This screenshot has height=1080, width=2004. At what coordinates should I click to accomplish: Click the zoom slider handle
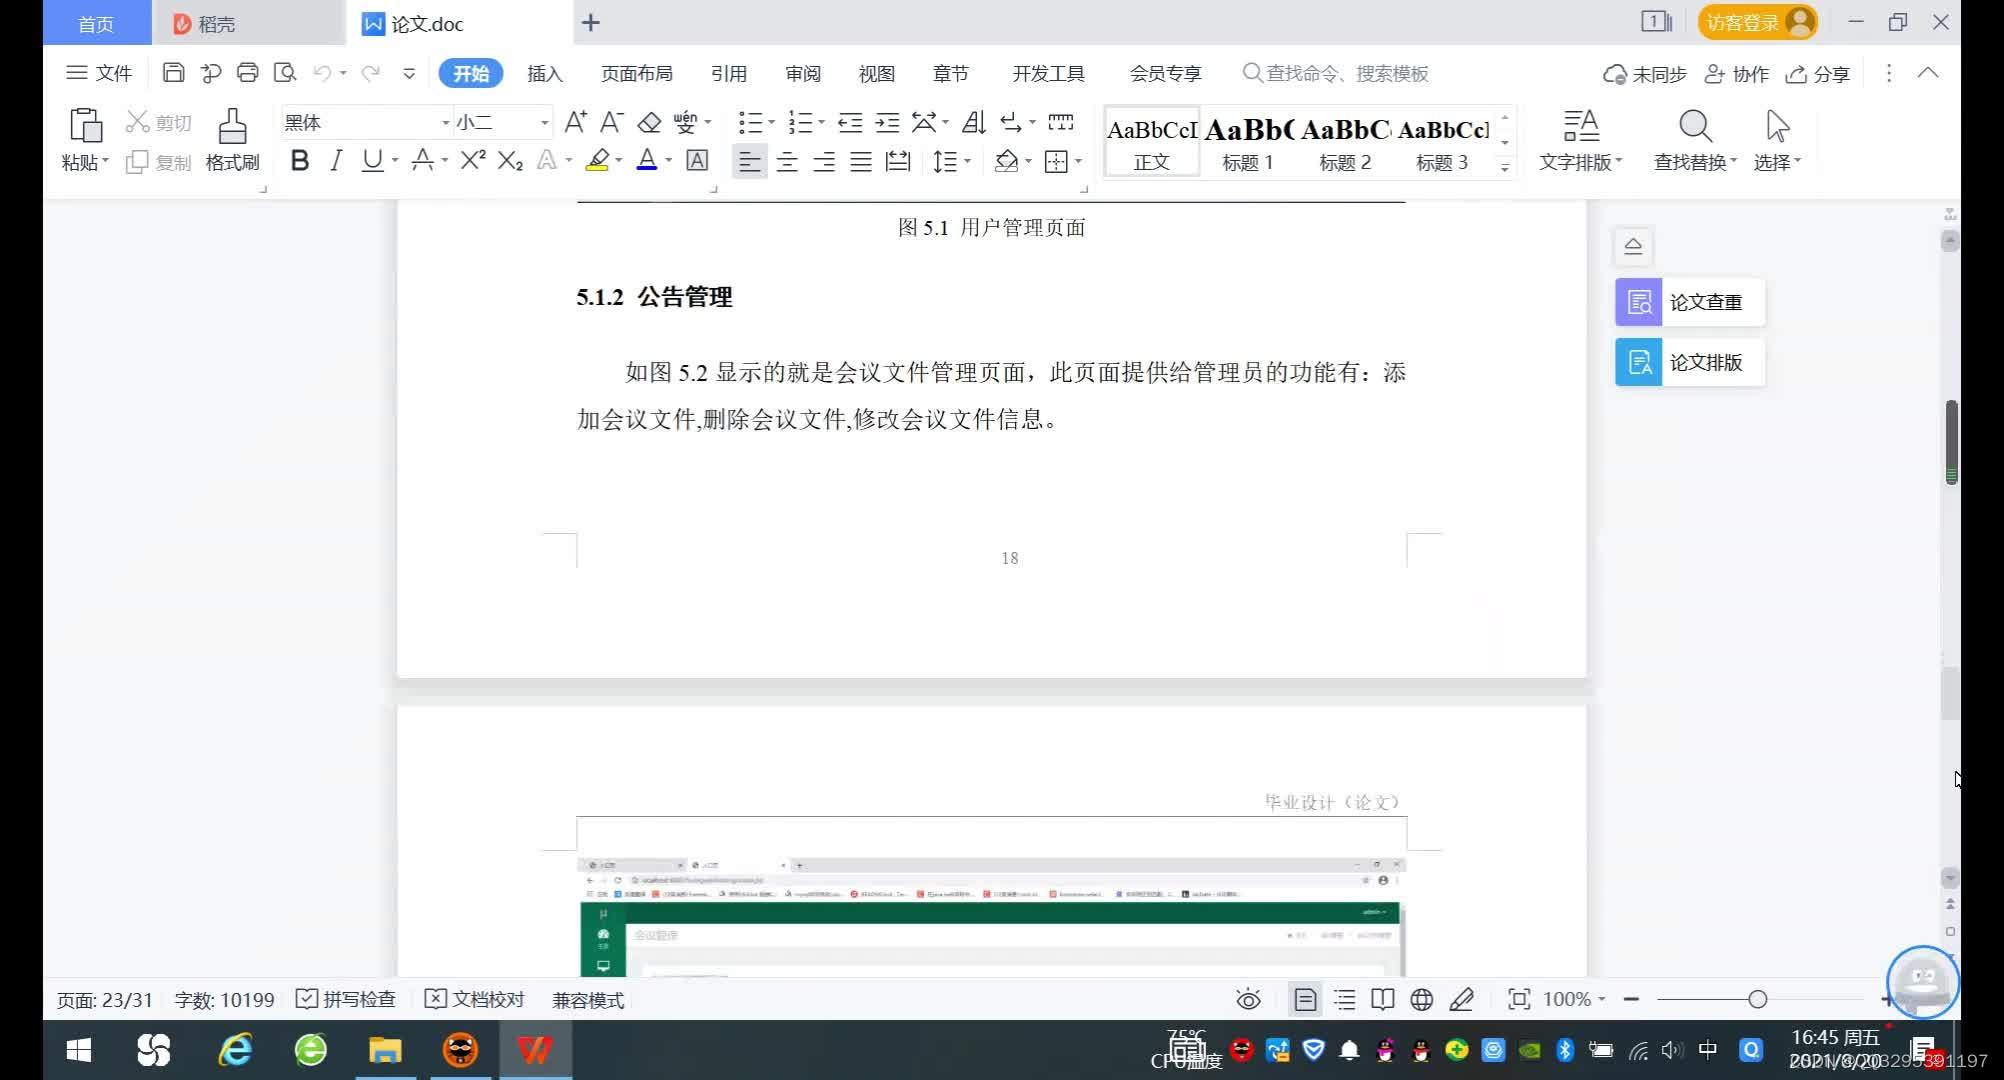[1757, 999]
